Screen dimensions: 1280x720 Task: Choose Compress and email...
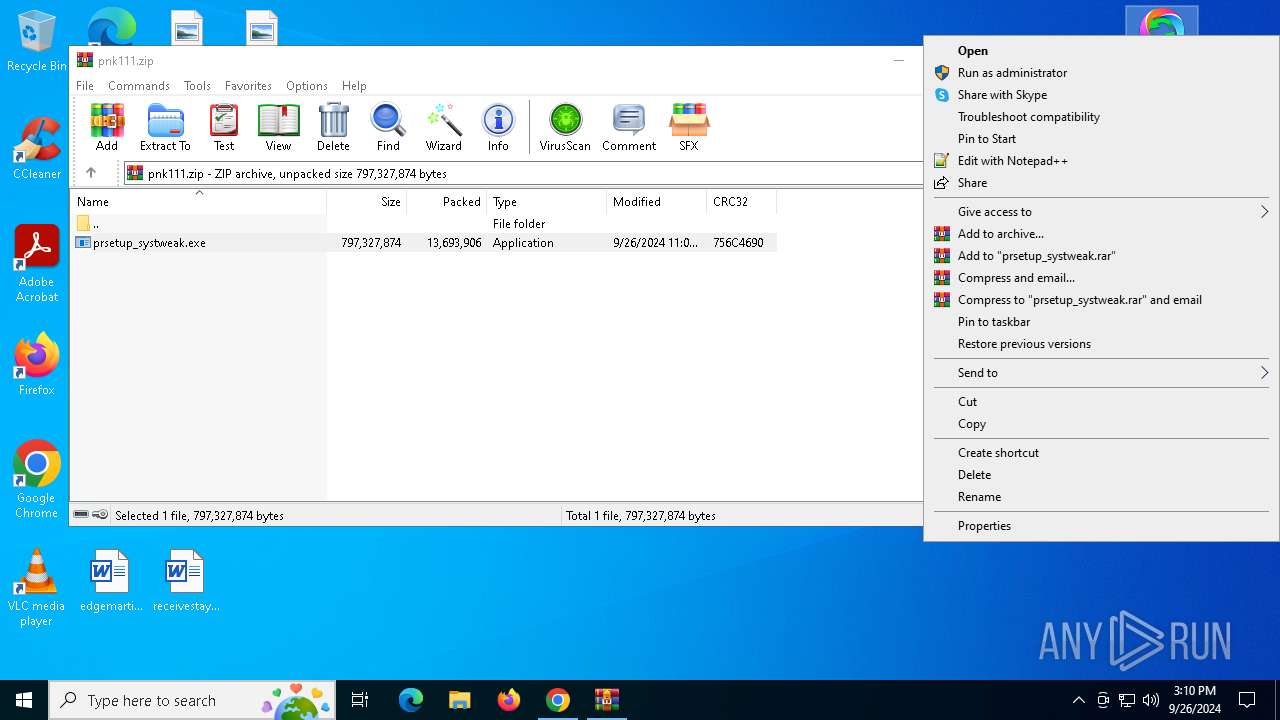click(1101, 277)
